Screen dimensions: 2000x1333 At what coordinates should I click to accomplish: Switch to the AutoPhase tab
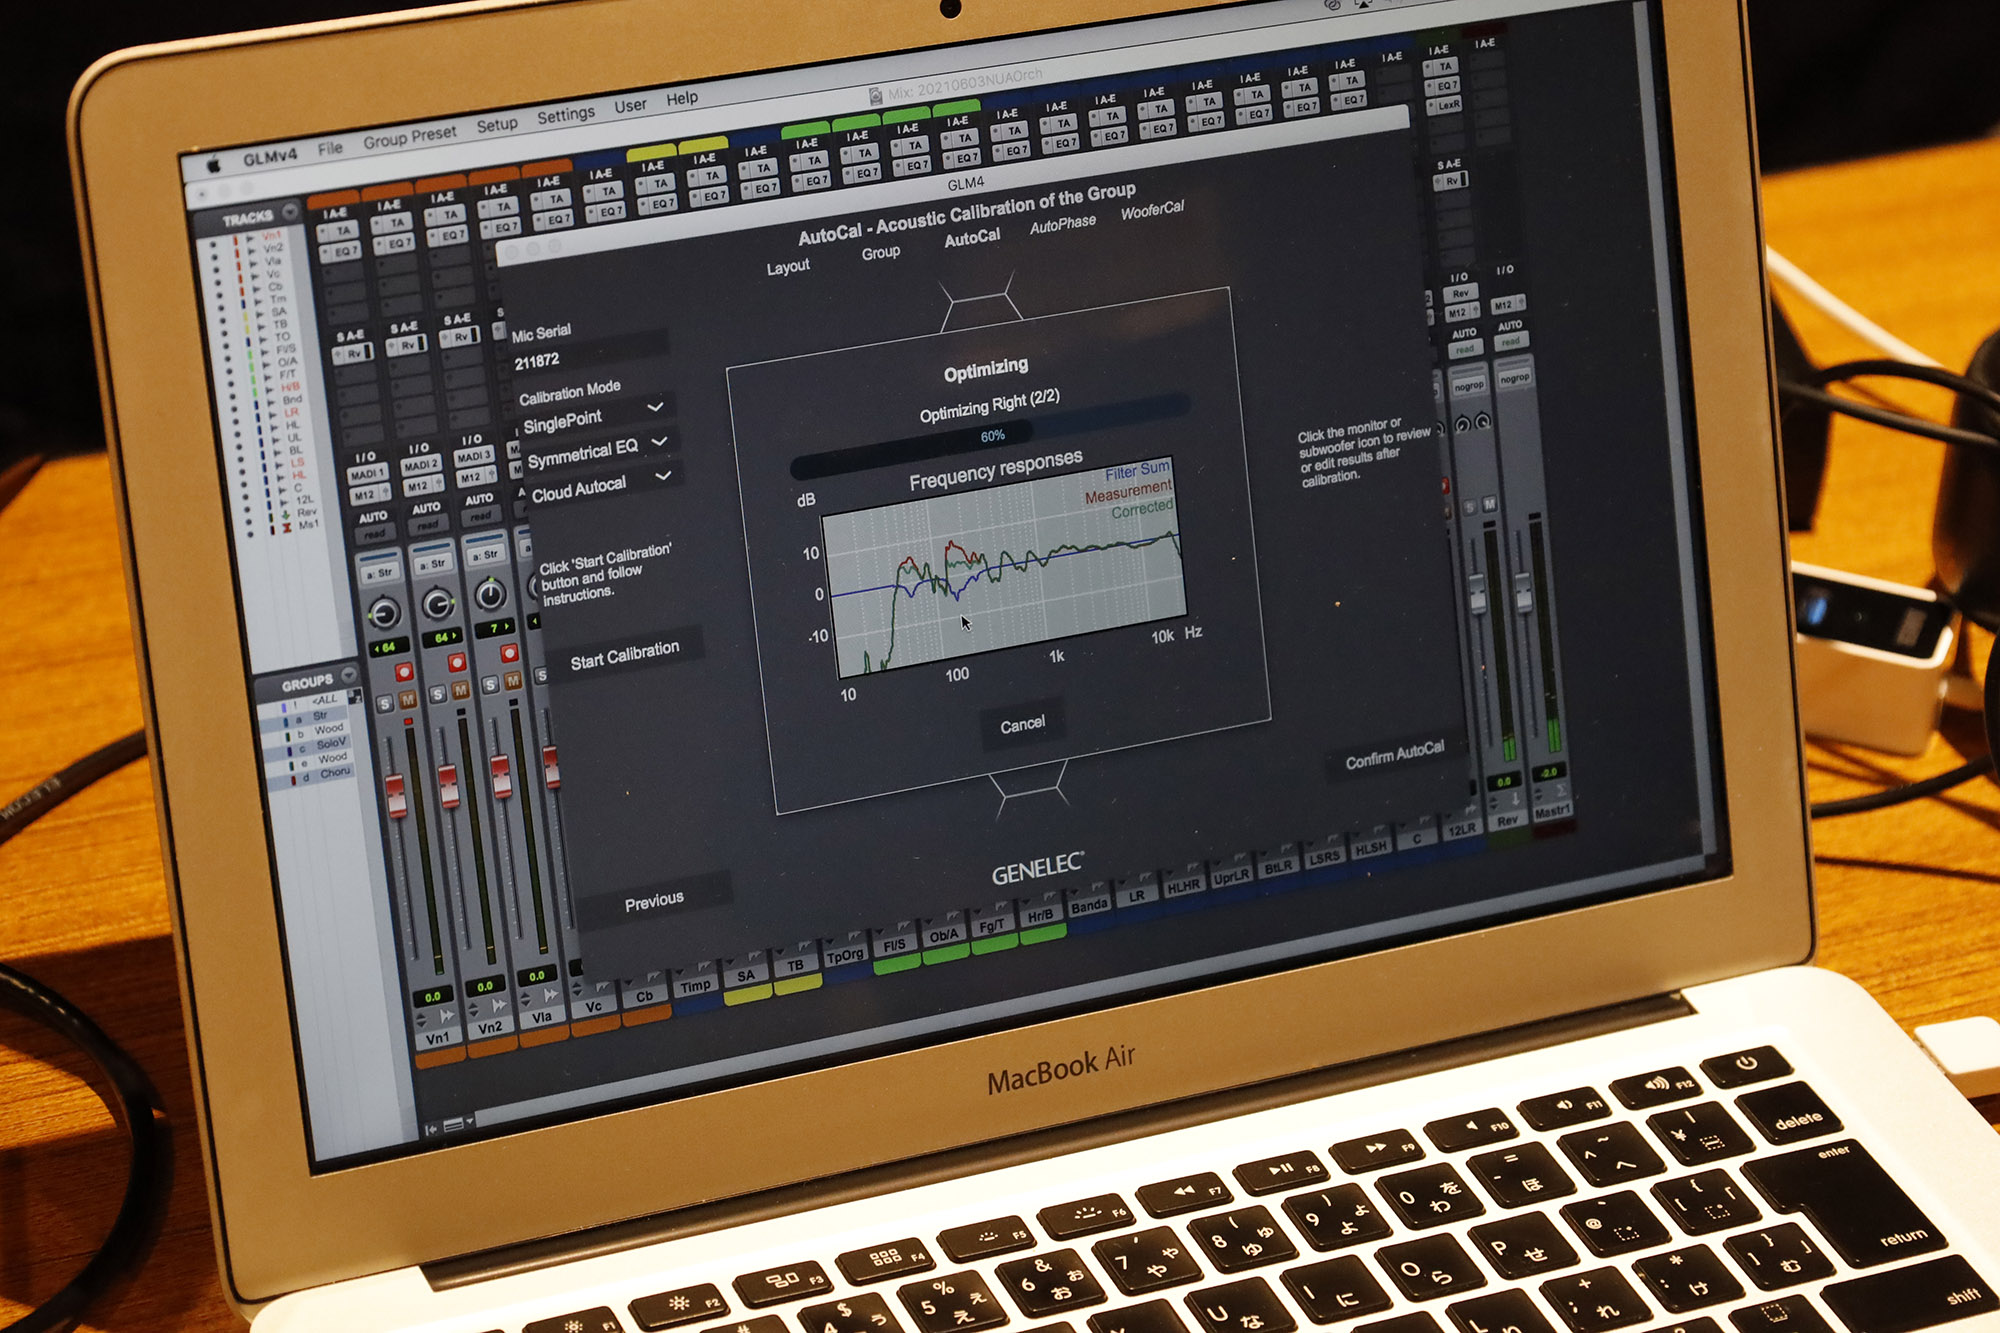point(1063,224)
